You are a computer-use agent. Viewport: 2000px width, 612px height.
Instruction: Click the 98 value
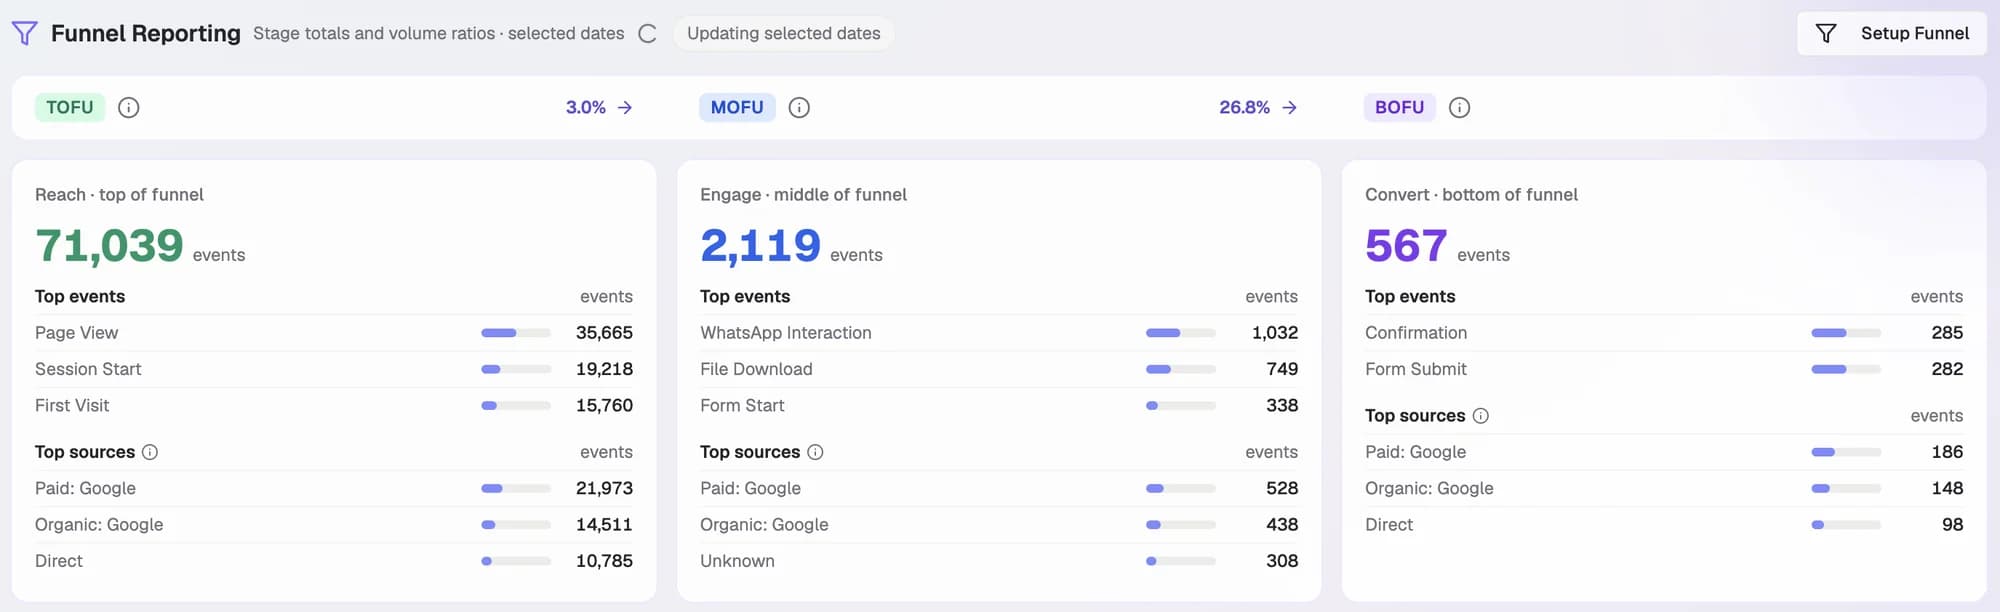coord(1952,524)
